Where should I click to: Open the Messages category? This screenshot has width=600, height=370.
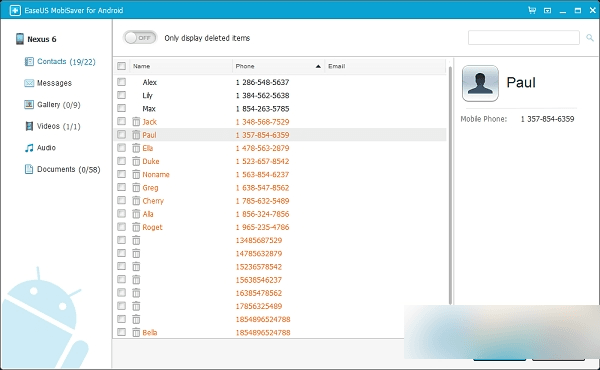coord(48,83)
